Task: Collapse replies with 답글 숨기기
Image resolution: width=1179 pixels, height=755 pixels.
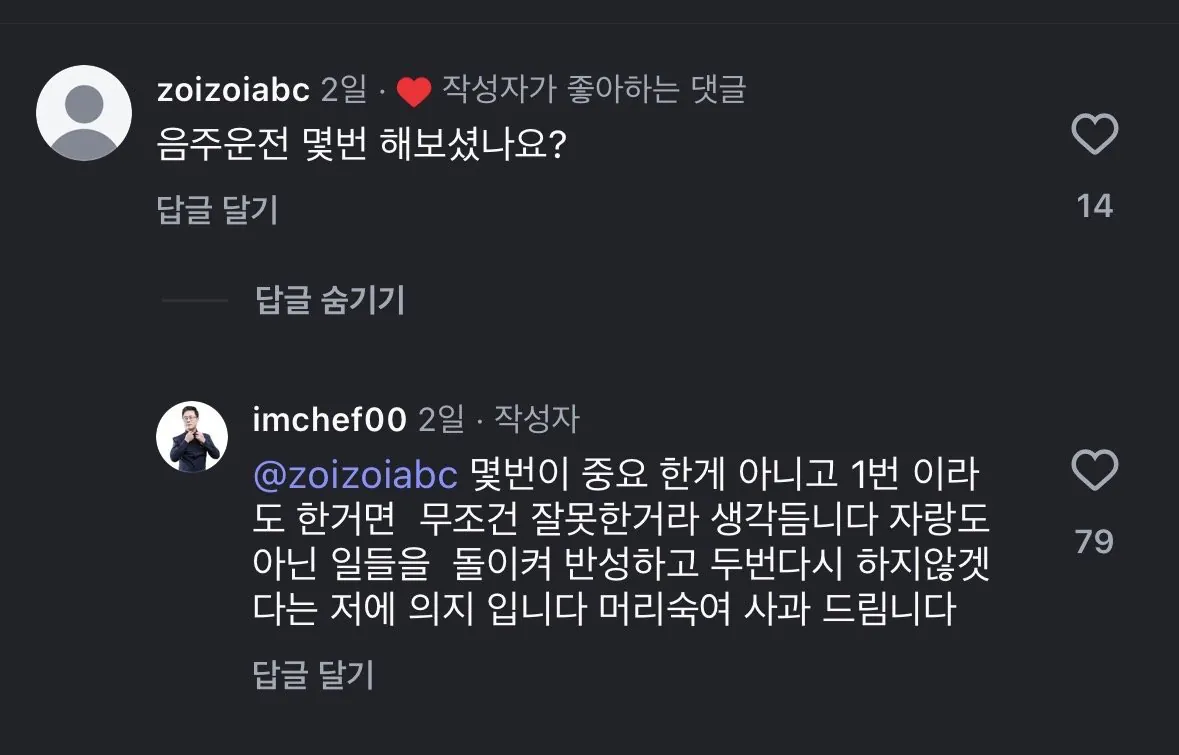Action: coord(330,299)
